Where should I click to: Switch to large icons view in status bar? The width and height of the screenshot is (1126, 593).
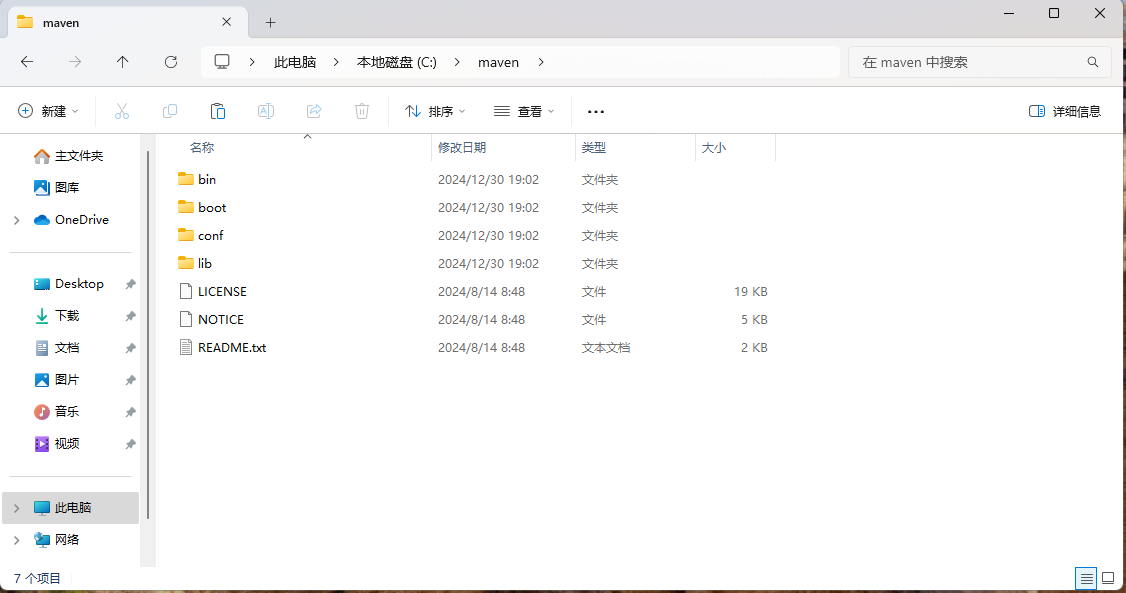coord(1108,578)
